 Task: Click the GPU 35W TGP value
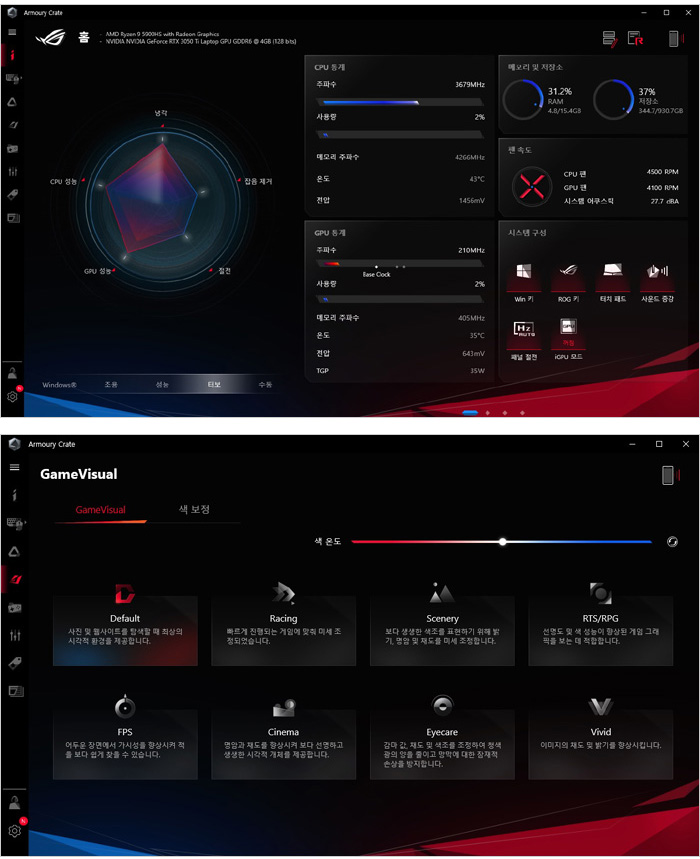[477, 371]
